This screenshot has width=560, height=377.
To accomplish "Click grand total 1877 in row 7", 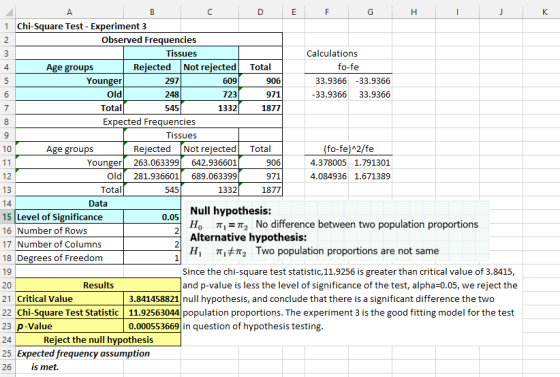I will click(x=260, y=108).
